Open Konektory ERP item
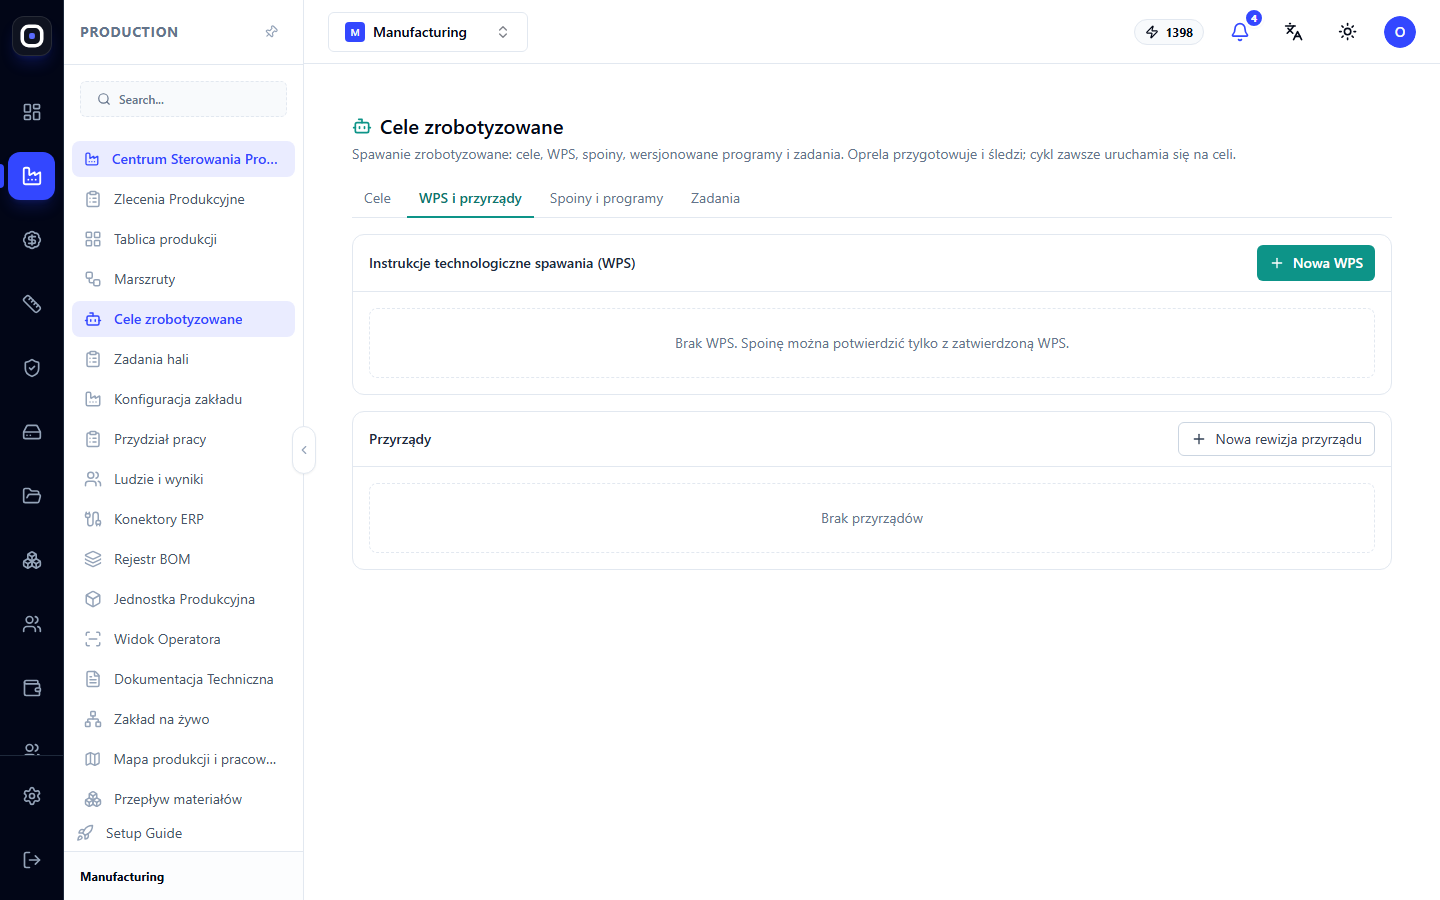Image resolution: width=1440 pixels, height=900 pixels. (183, 519)
